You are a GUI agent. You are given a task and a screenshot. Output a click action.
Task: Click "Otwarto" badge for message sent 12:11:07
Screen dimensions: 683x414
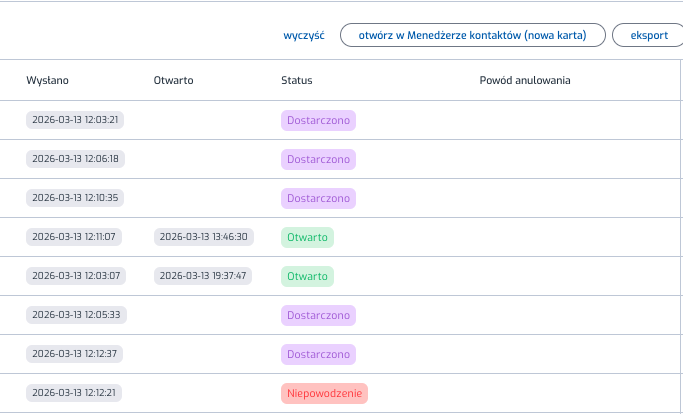pos(307,237)
